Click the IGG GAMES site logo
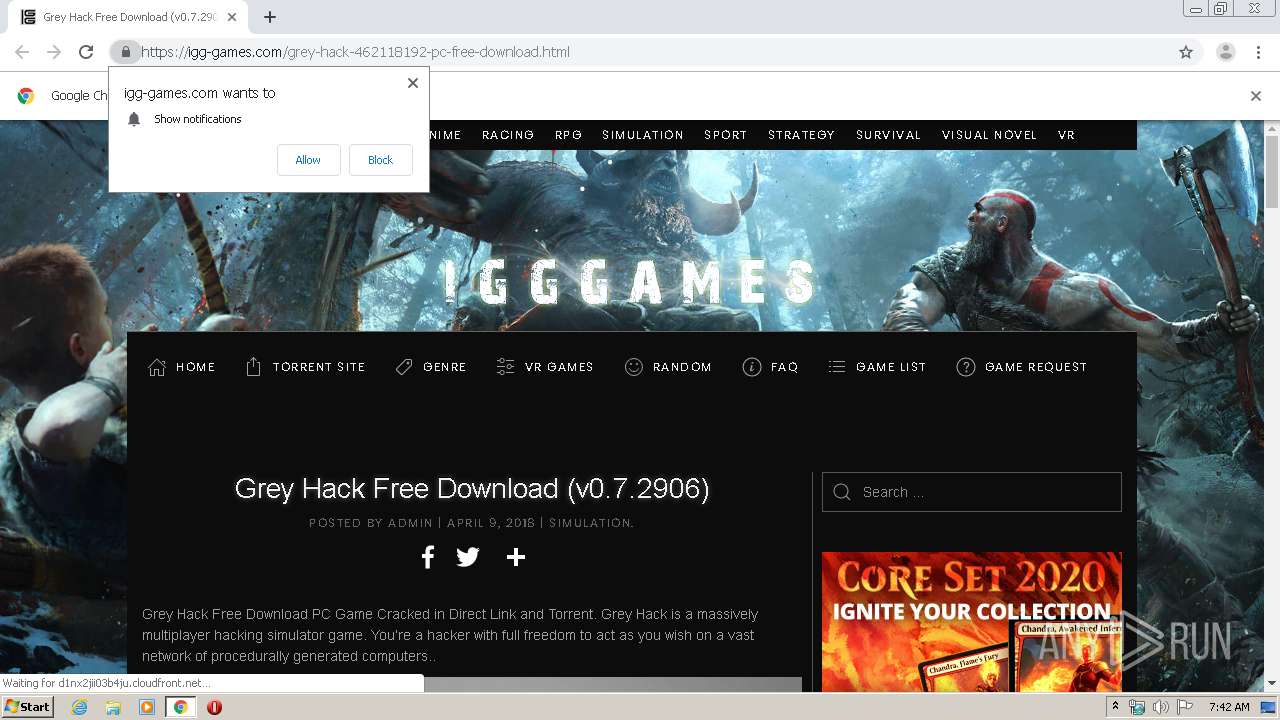Screen dimensions: 1280x720 click(x=631, y=282)
